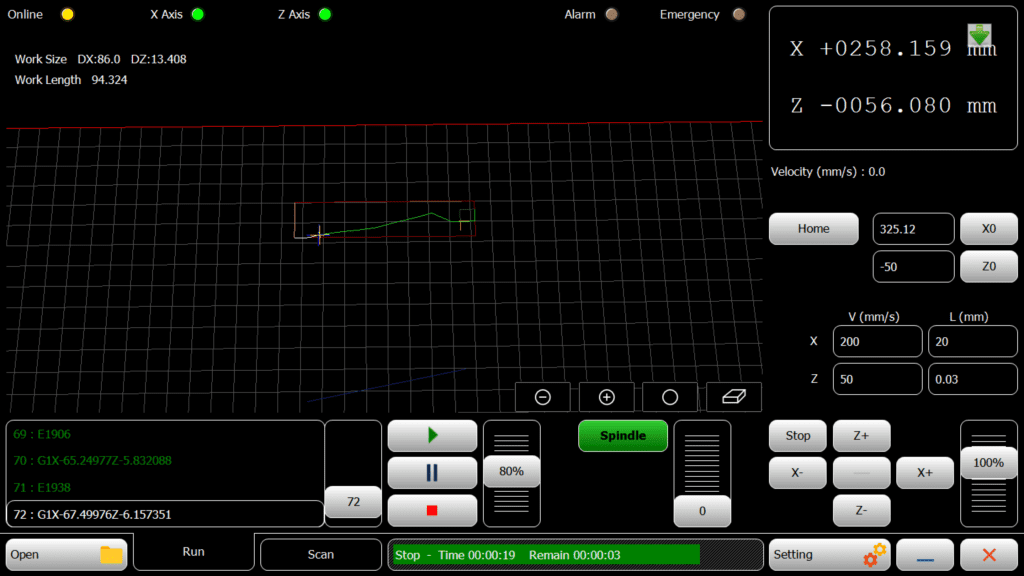Click the center dash jog button
Viewport: 1024px width, 576px height.
tap(861, 473)
